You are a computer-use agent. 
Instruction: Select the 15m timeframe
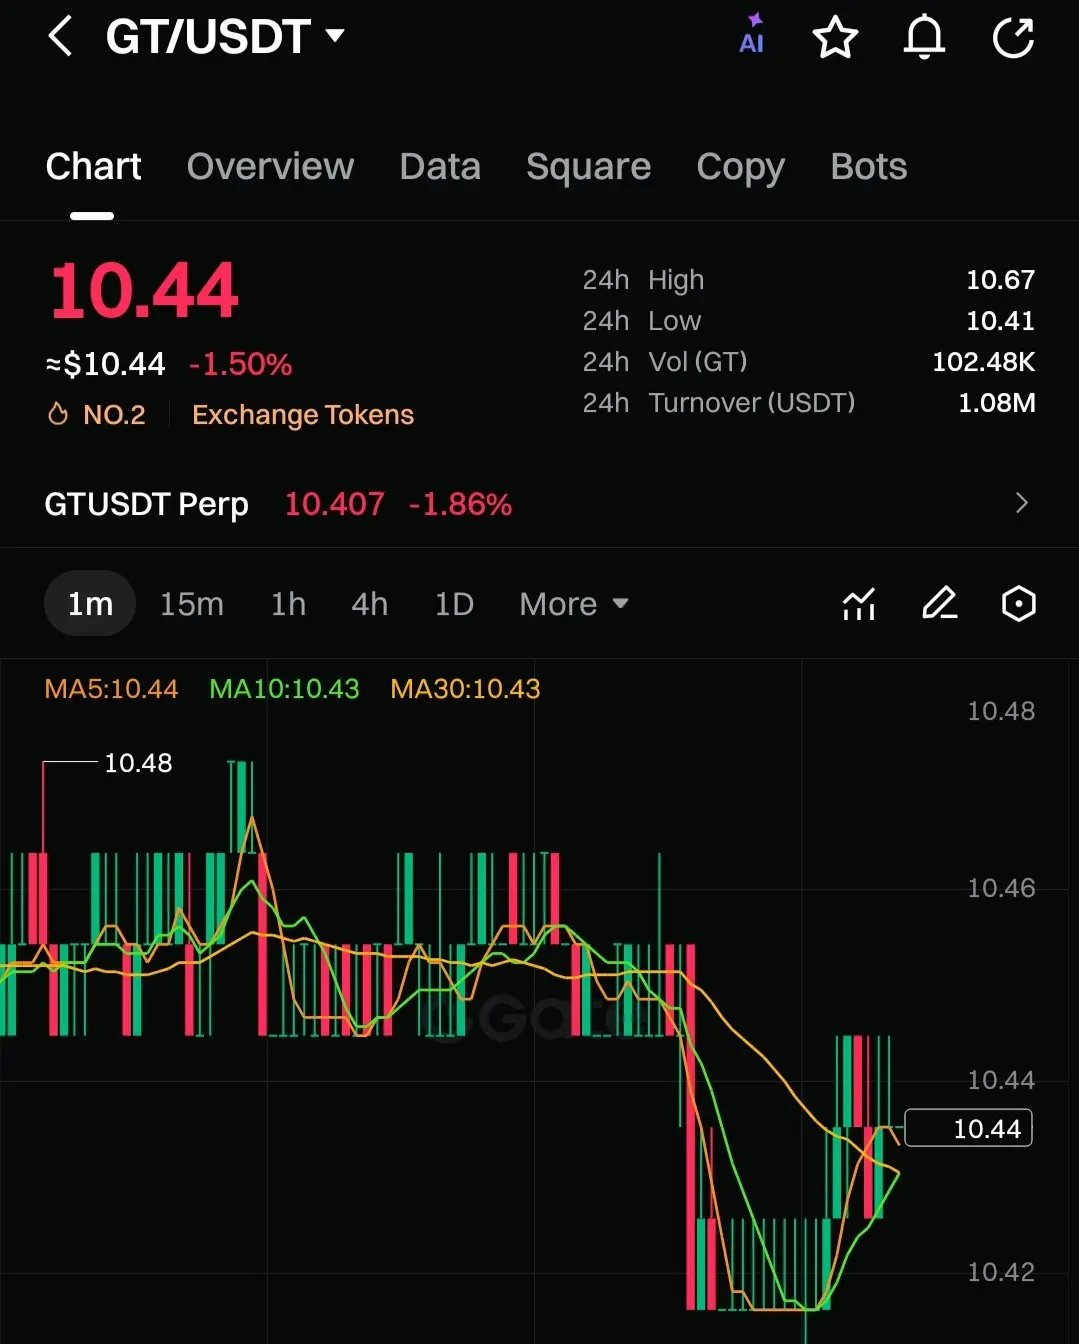click(191, 604)
